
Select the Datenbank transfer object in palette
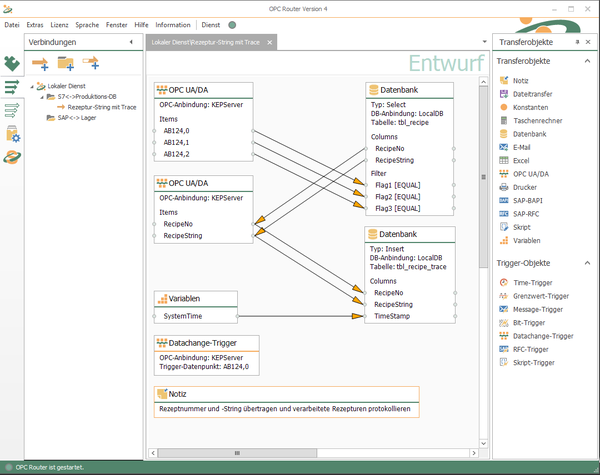(523, 134)
